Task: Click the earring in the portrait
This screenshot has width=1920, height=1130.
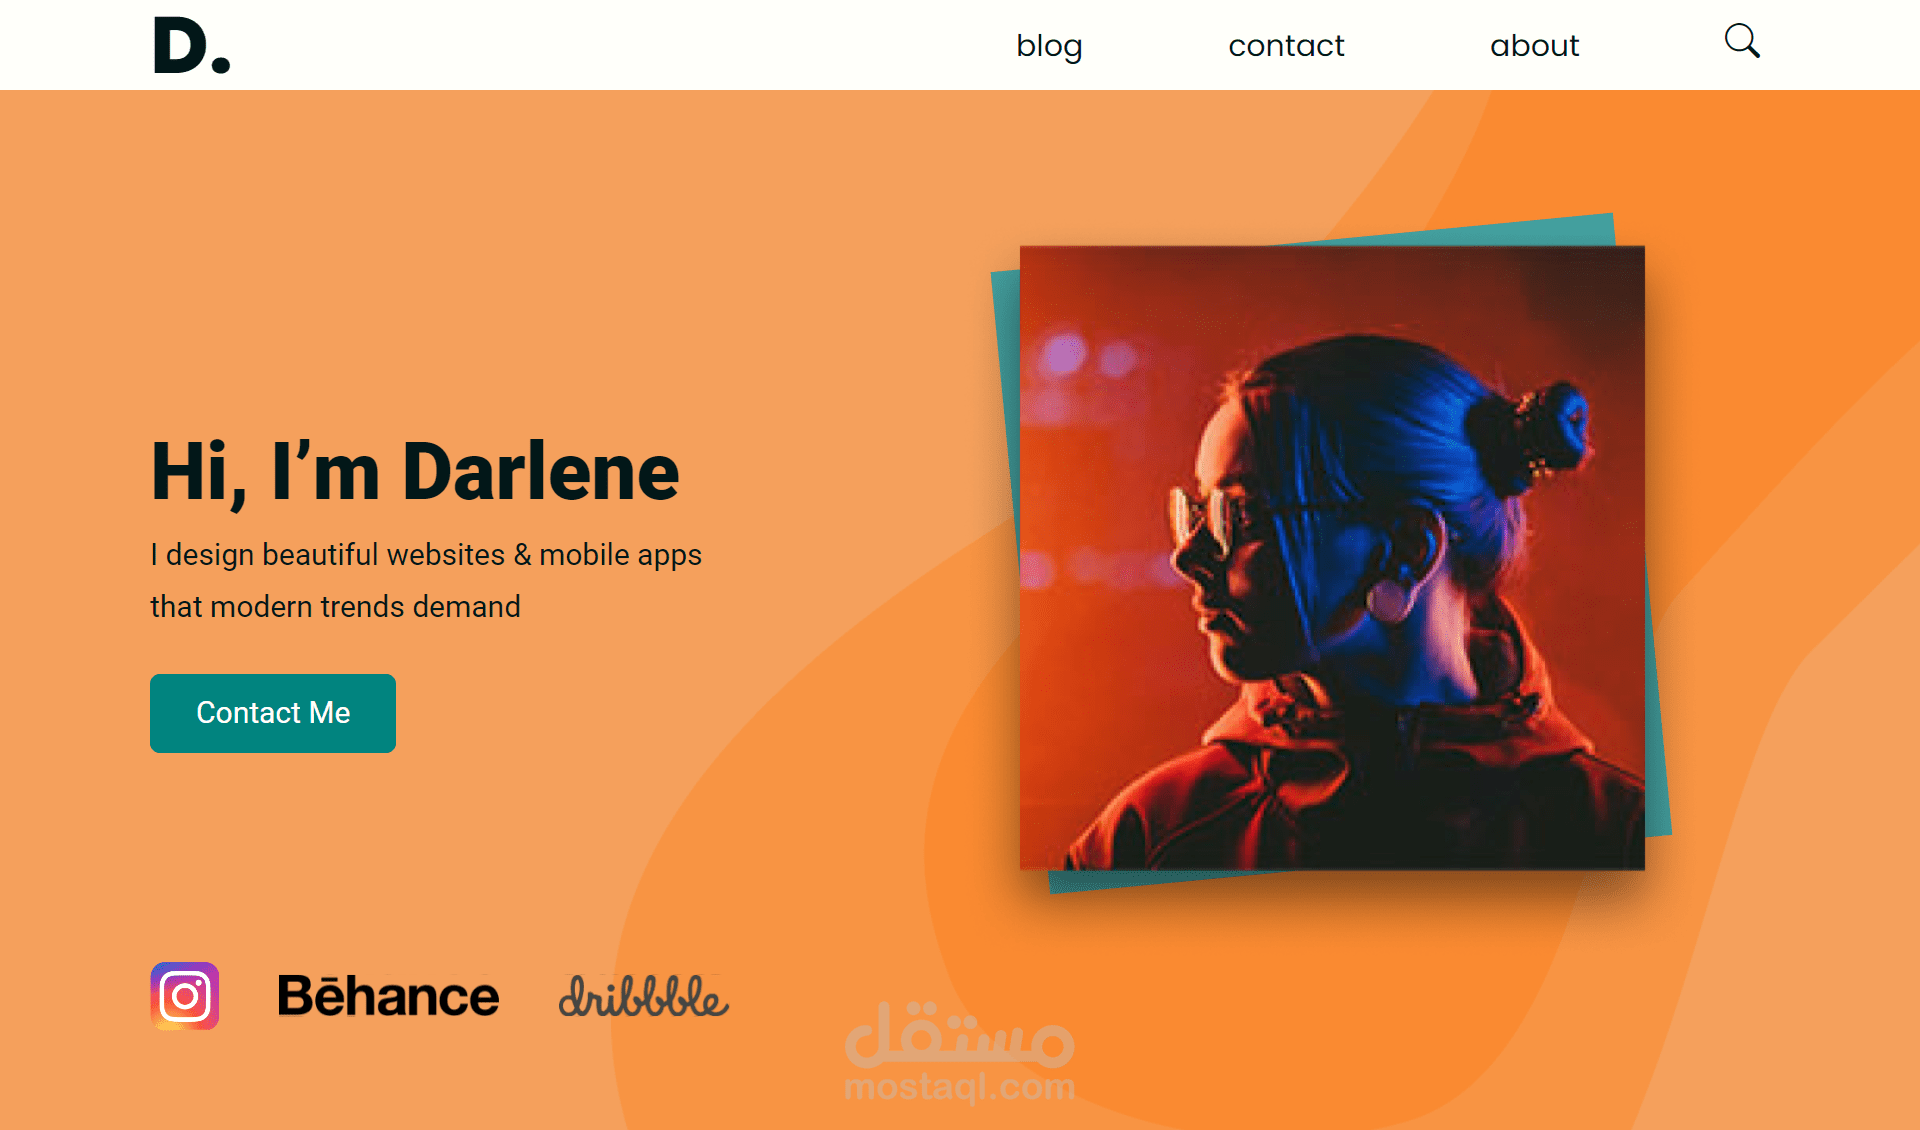Action: [1392, 598]
